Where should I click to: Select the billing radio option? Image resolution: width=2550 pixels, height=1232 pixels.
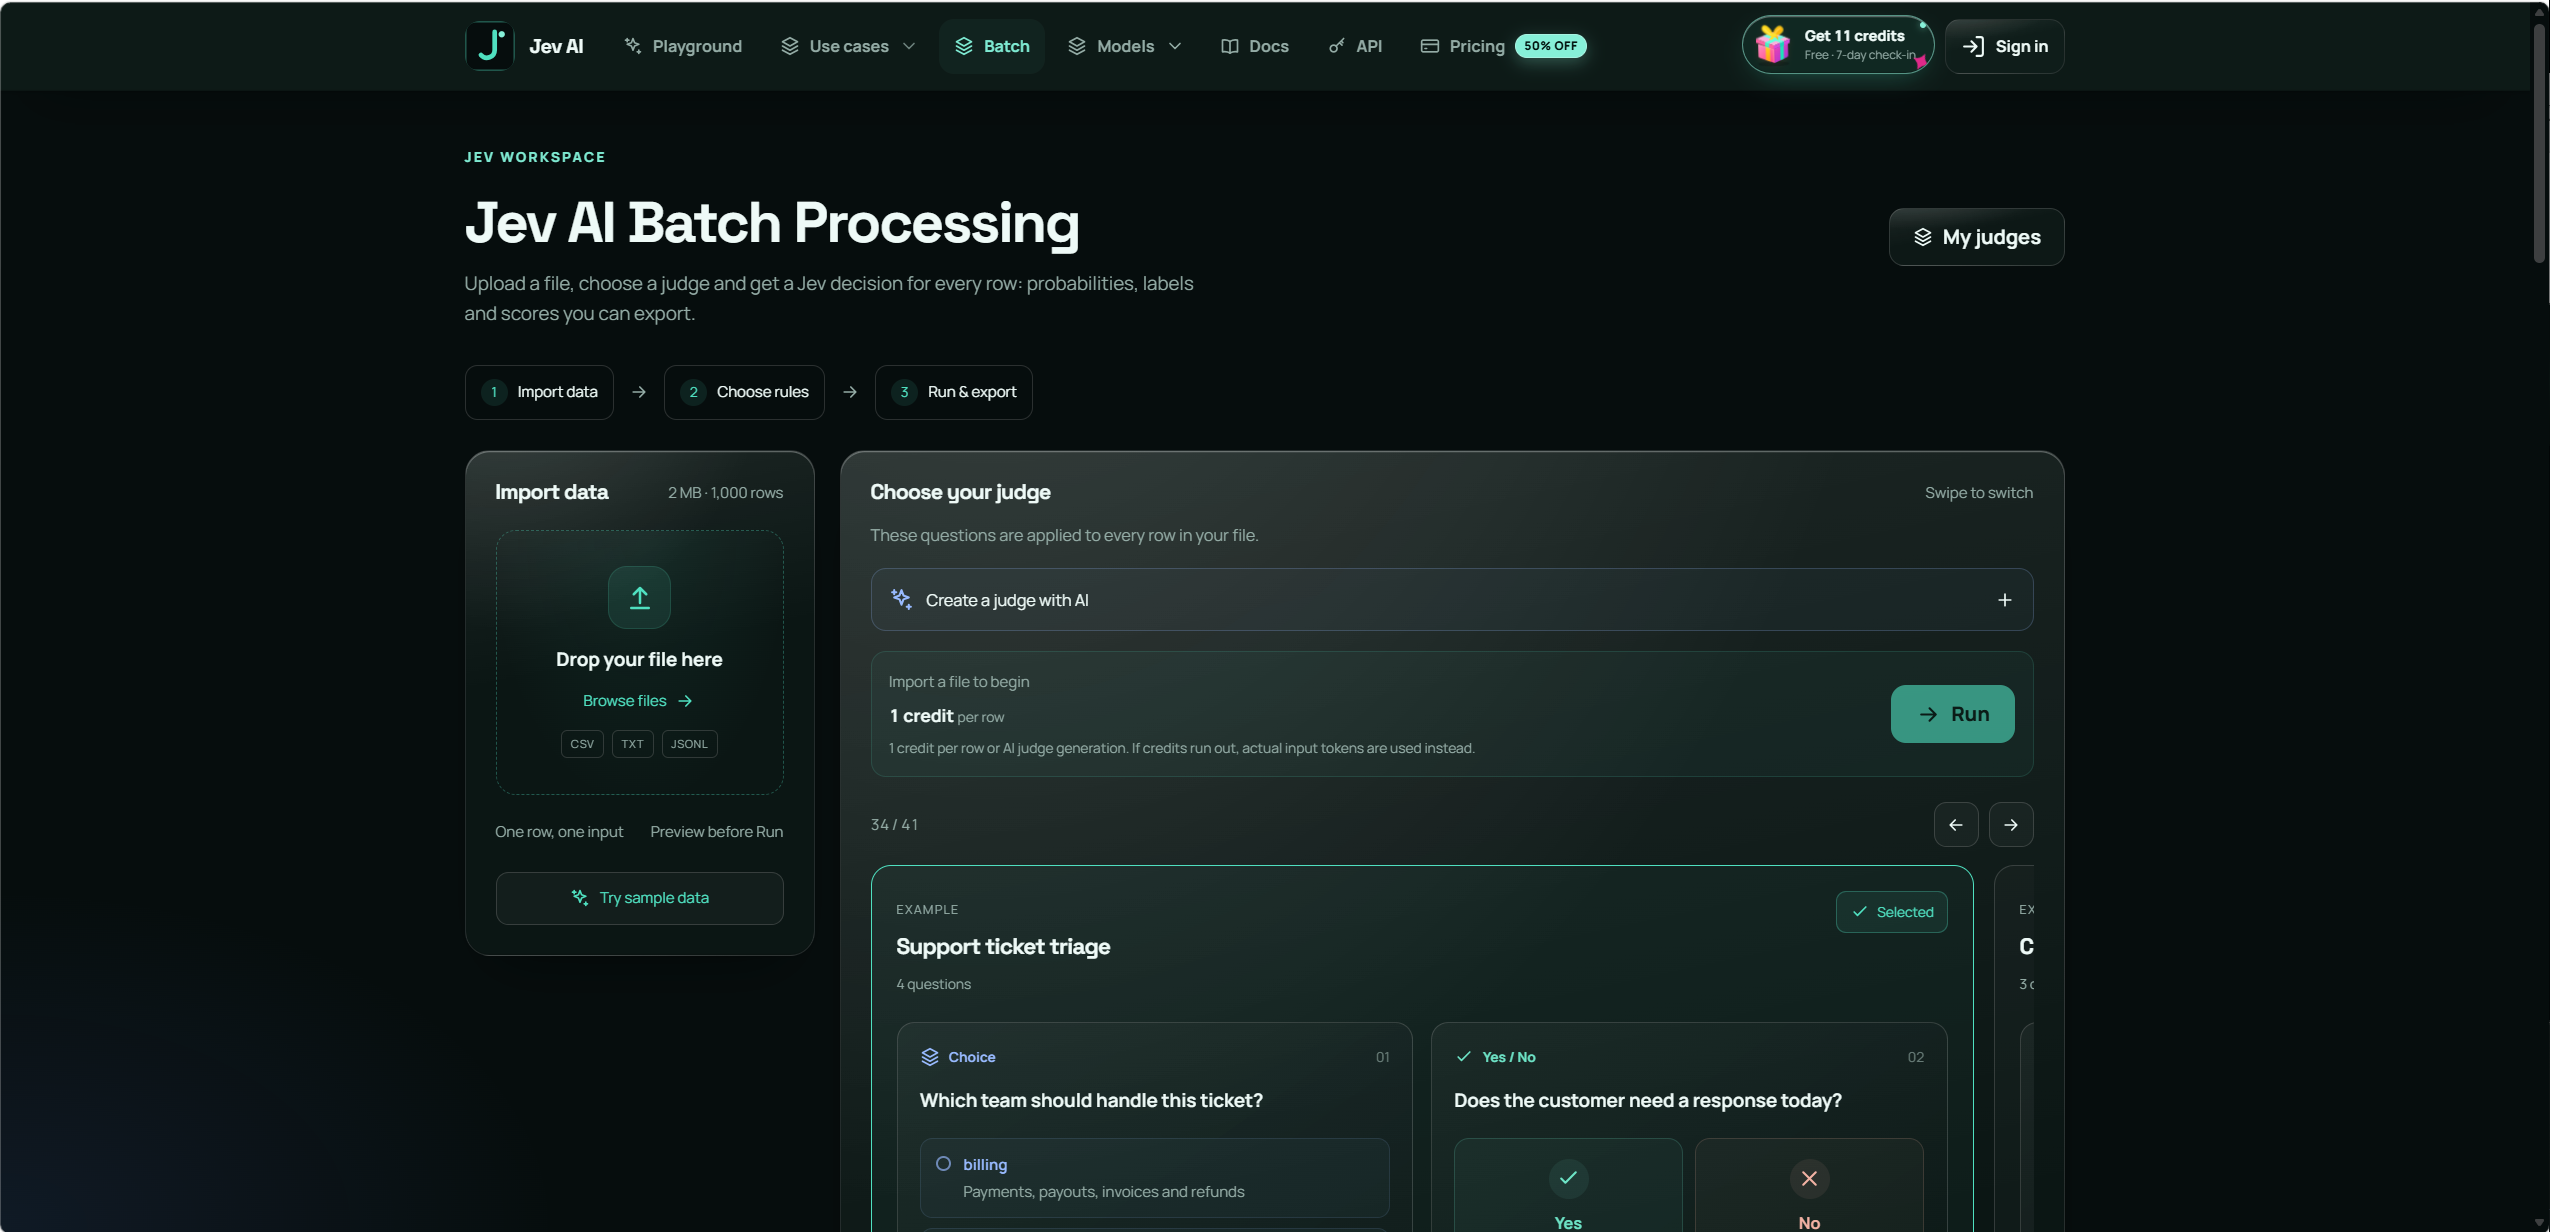coord(943,1164)
